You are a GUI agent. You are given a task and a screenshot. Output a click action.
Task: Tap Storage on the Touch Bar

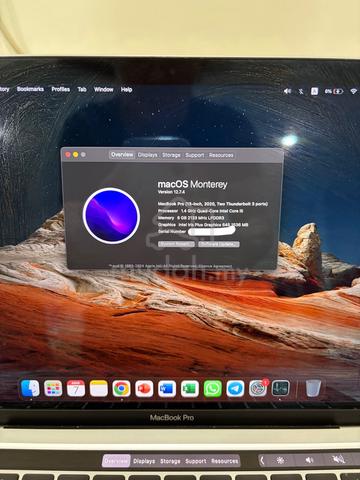tap(170, 461)
